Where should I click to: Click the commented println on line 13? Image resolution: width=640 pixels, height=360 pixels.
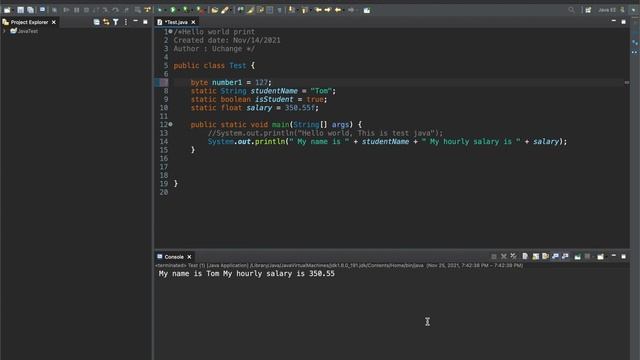pyautogui.click(x=325, y=133)
